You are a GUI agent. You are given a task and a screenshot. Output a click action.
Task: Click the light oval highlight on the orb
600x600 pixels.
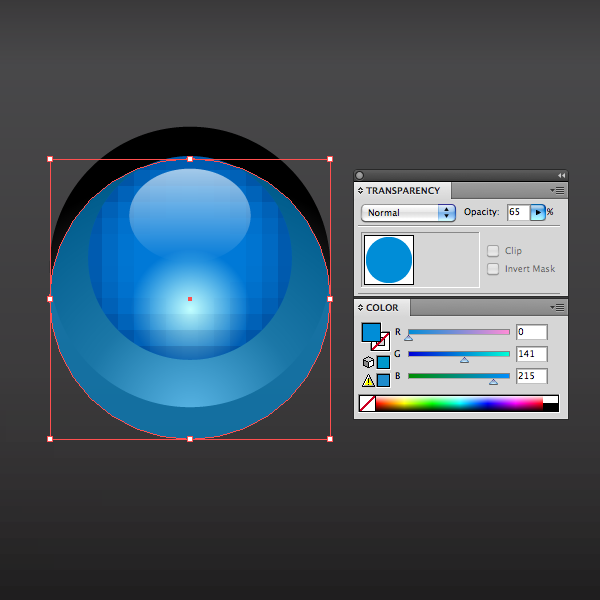click(x=190, y=212)
